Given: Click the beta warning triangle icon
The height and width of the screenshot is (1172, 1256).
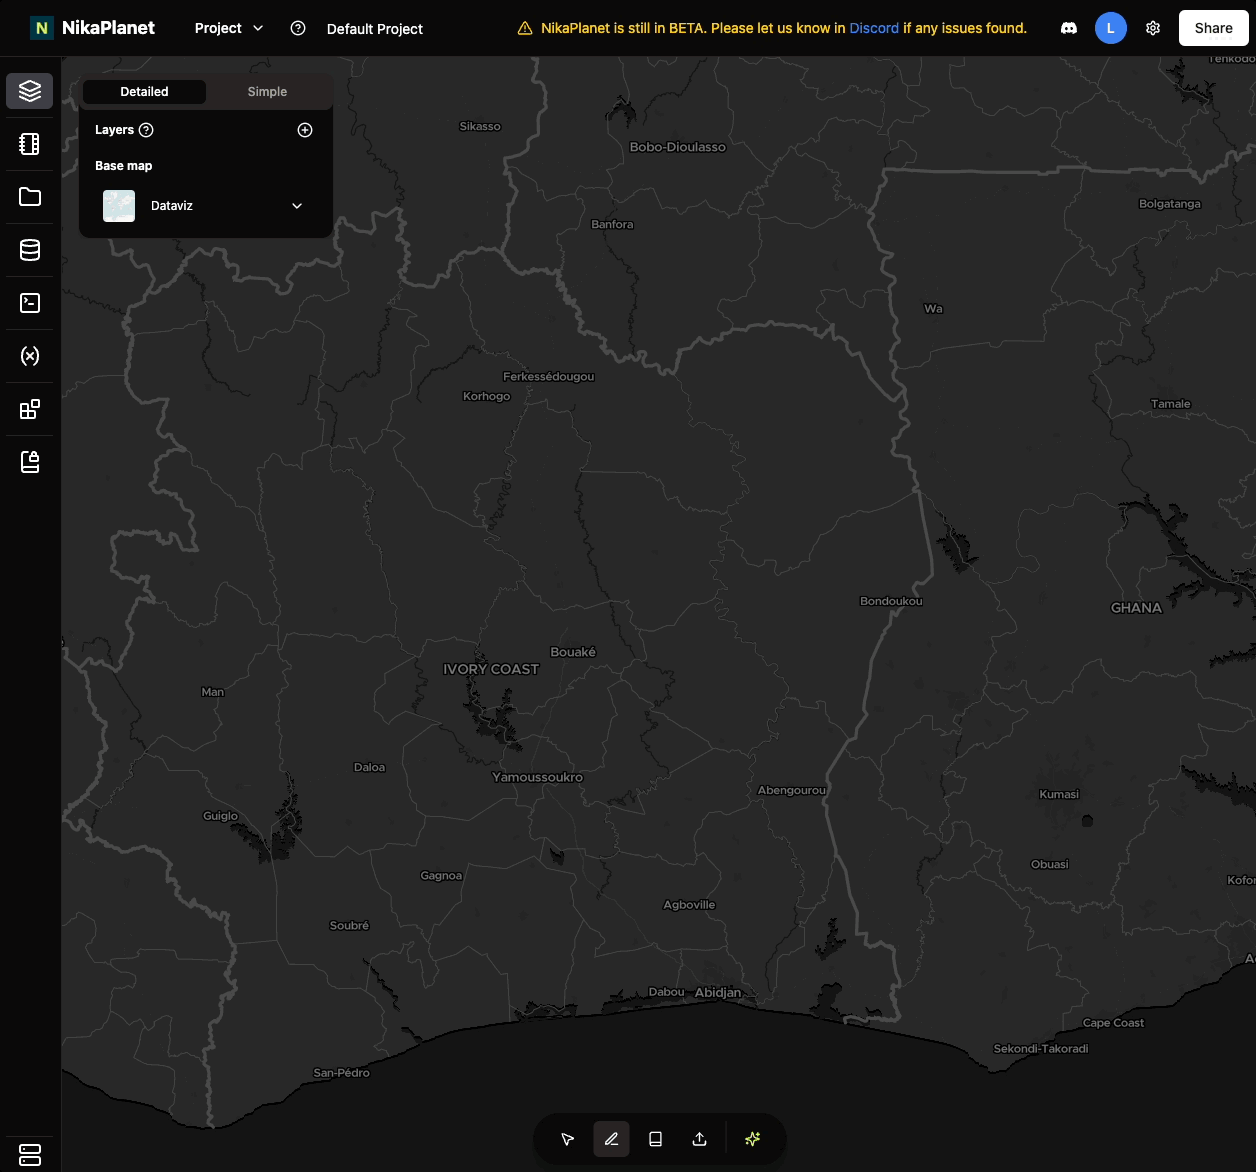Looking at the screenshot, I should 525,28.
